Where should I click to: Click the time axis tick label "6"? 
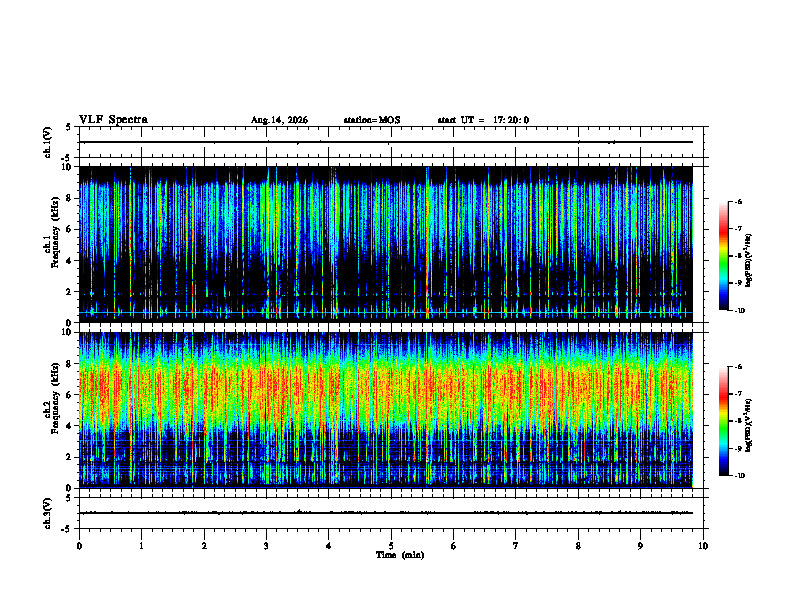454,546
